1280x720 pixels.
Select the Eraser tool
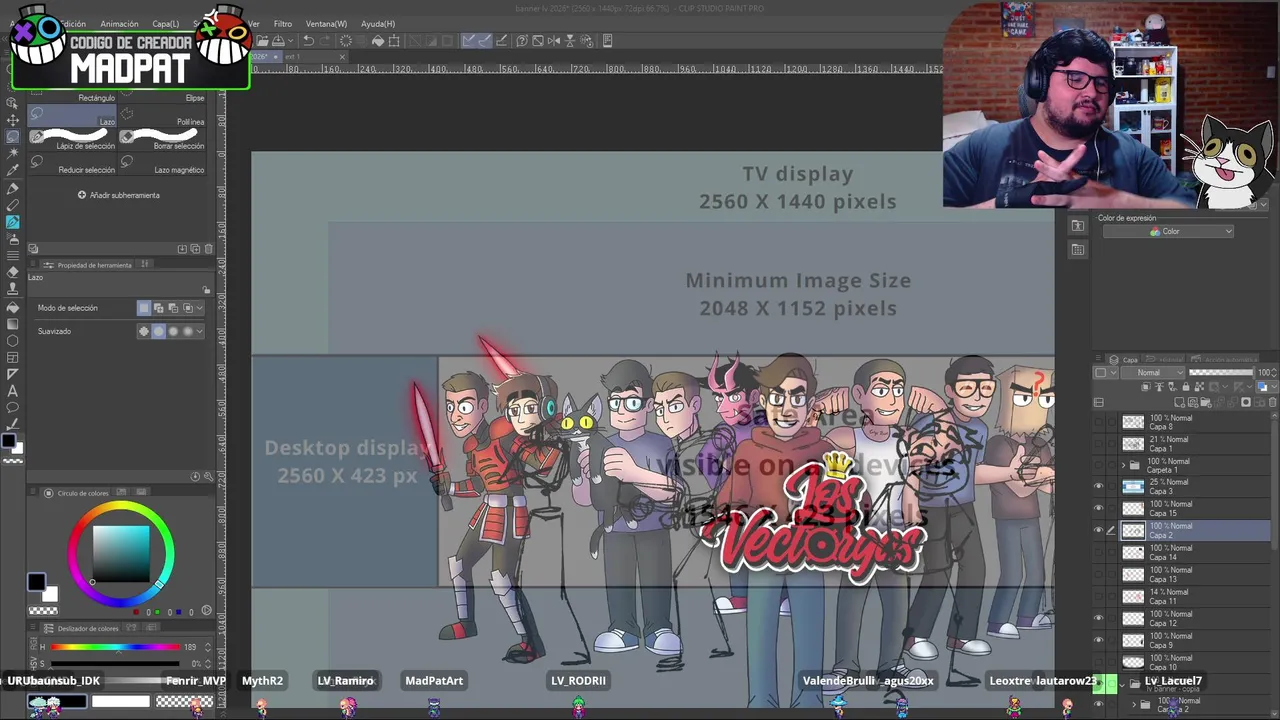coord(13,272)
